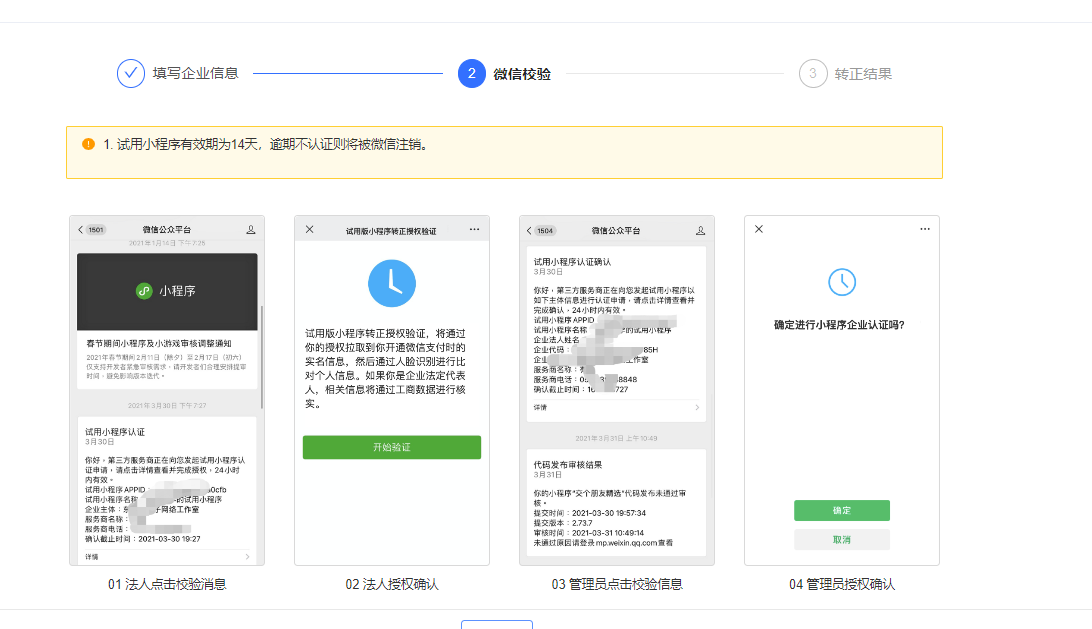Screen dimensions: 1092x629
Task: Click 微信公众平台 title in 03 screenshot
Action: pyautogui.click(x=616, y=231)
